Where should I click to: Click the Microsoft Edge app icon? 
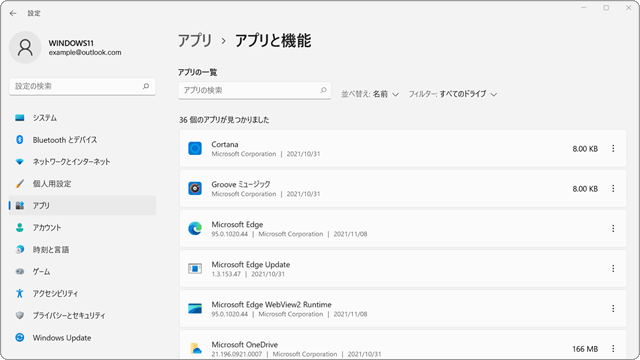[195, 229]
